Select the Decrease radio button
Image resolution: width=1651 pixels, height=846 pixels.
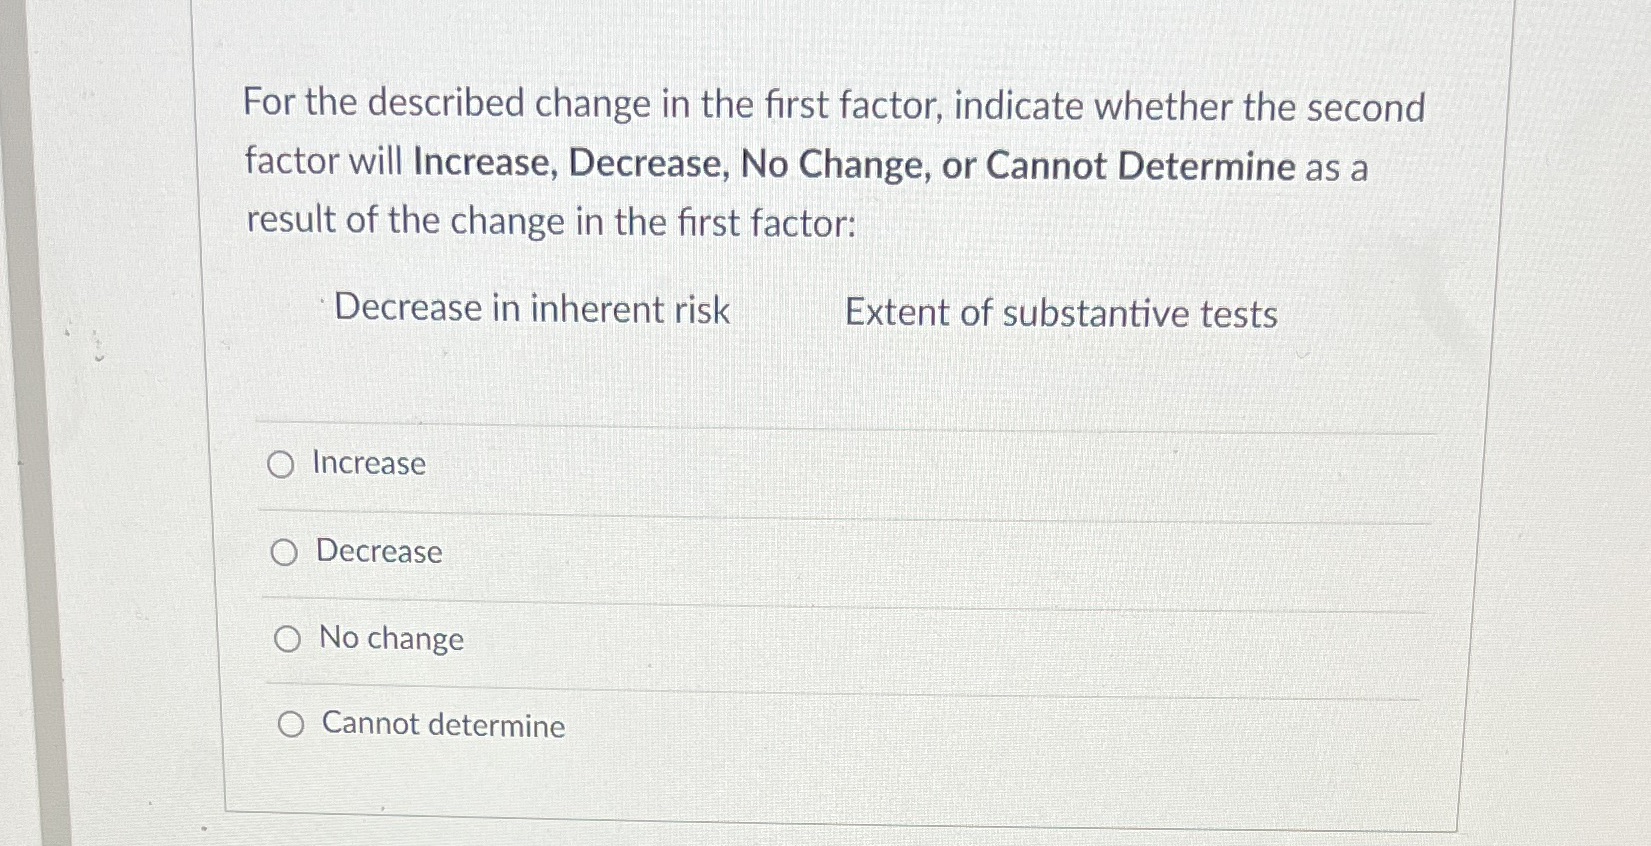(285, 551)
